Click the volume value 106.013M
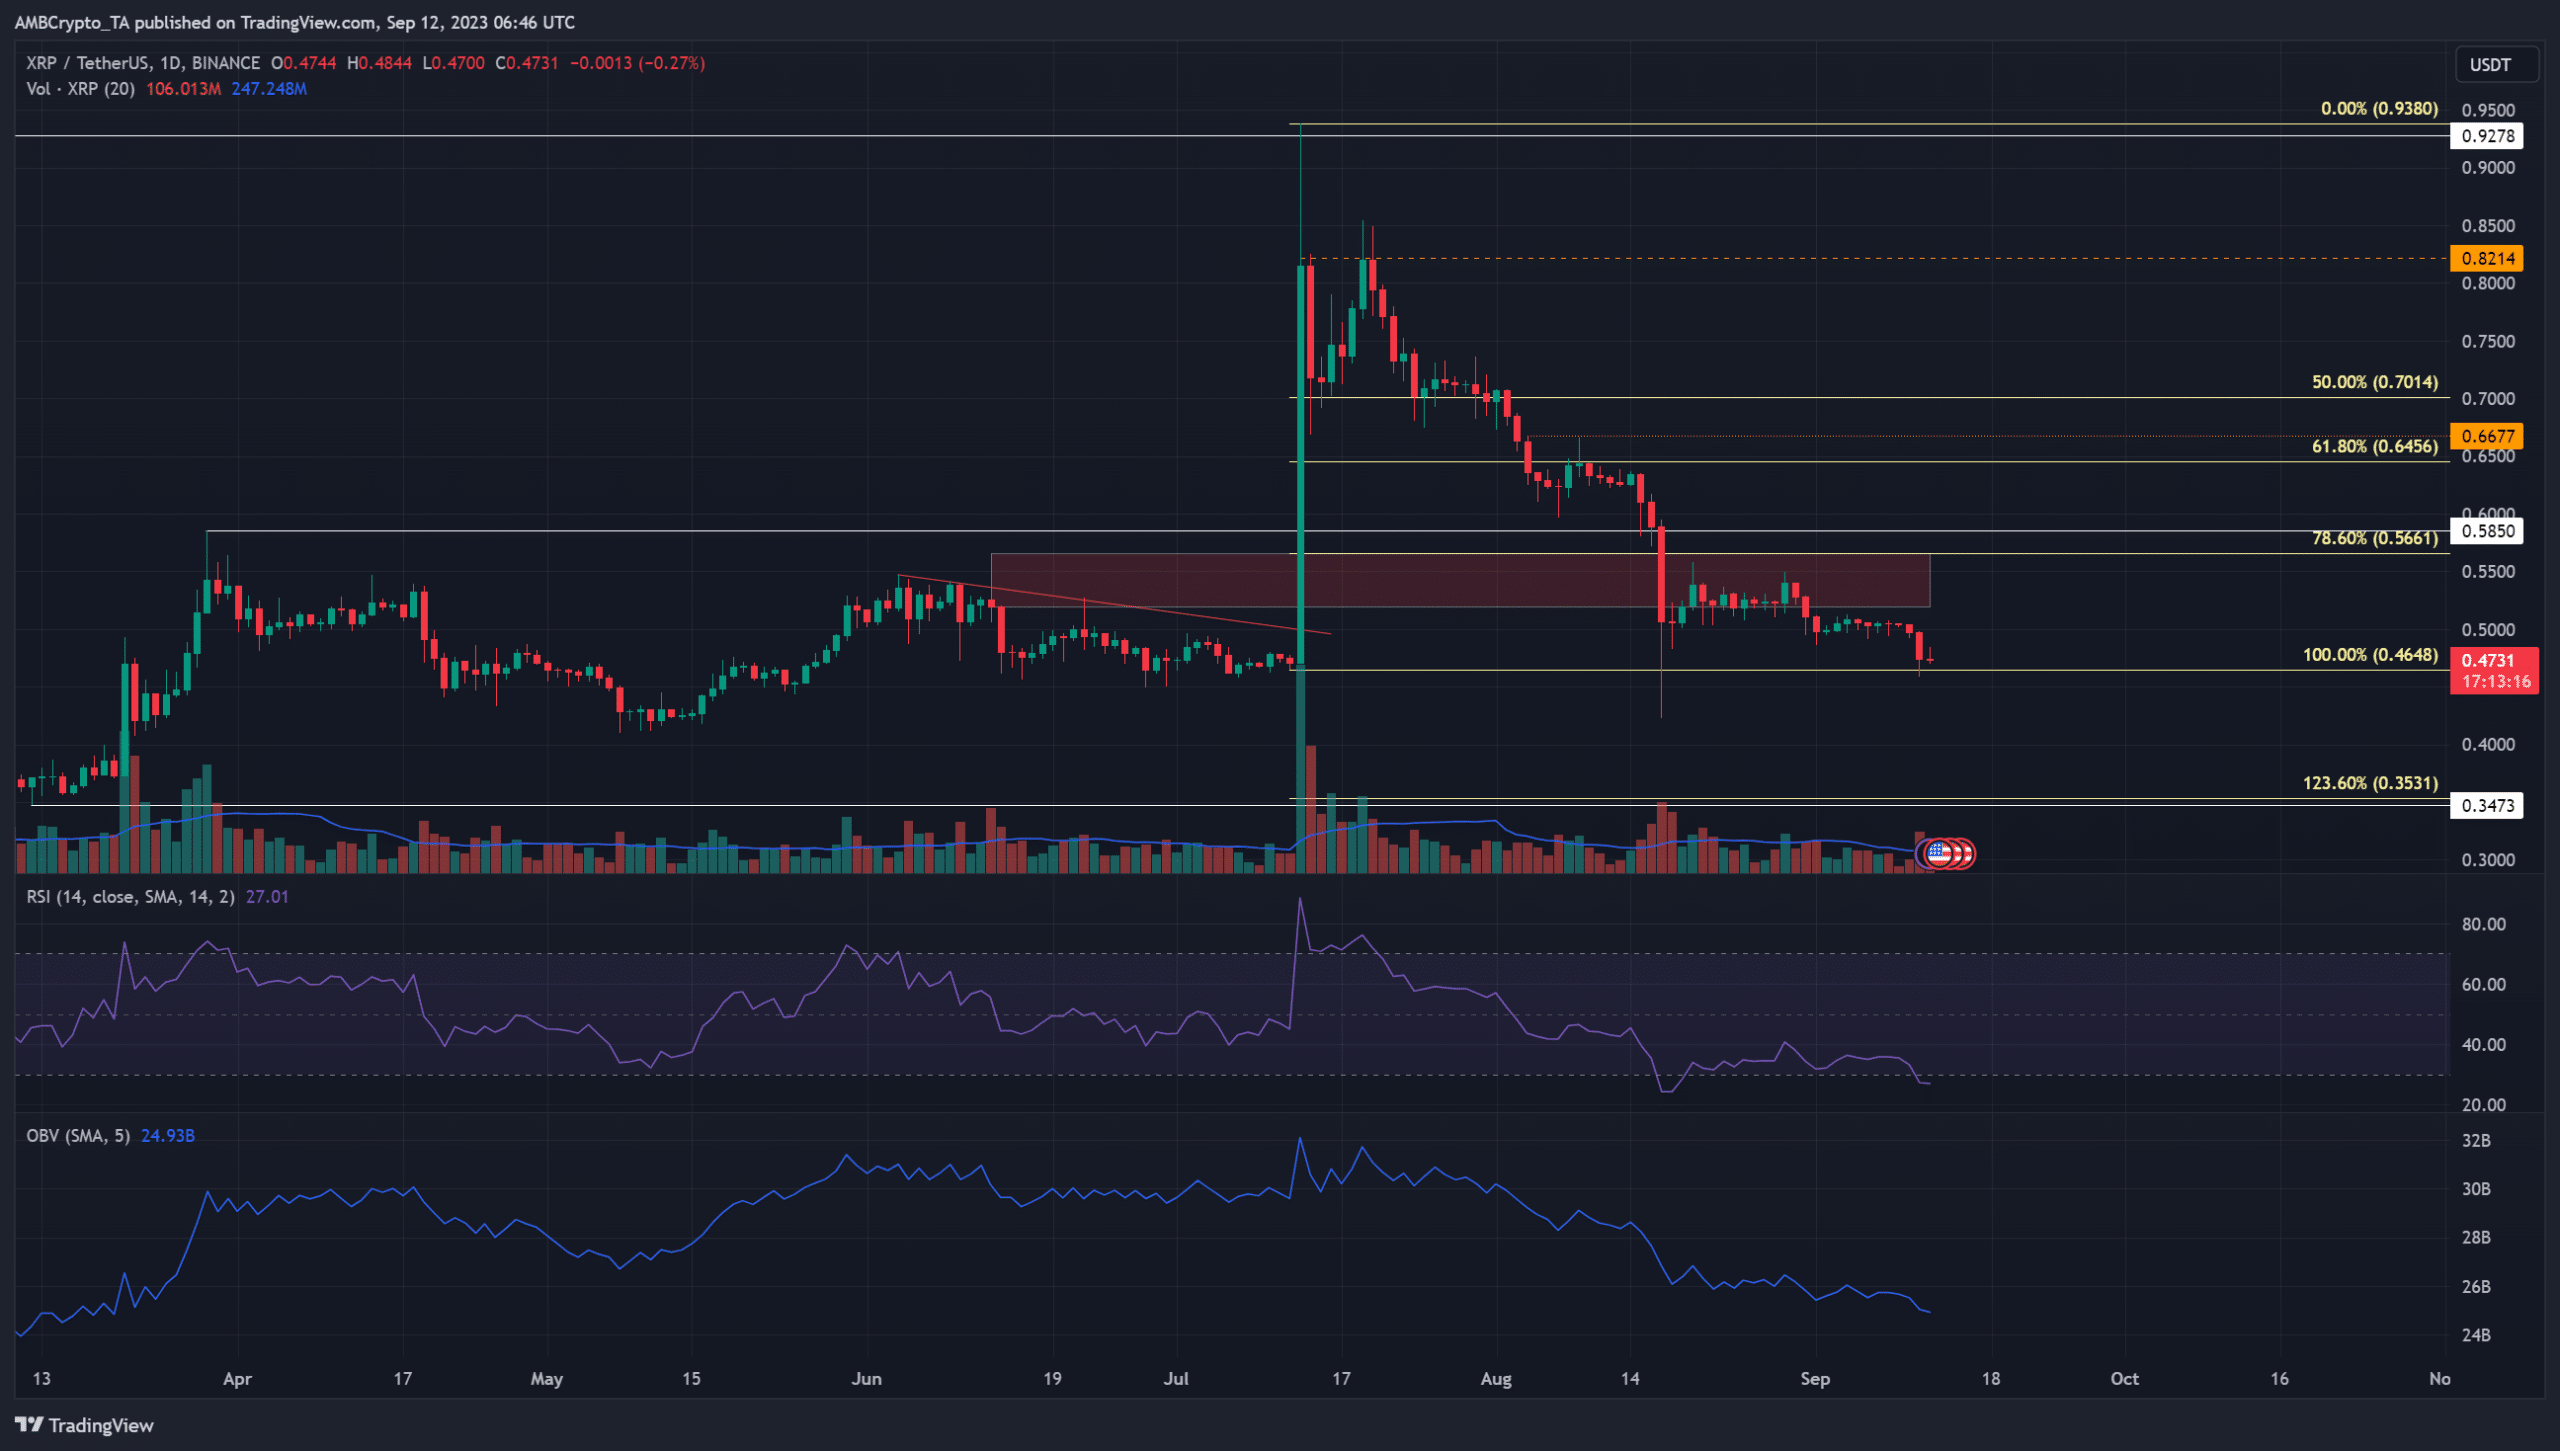Viewport: 2560px width, 1451px height. [x=183, y=89]
